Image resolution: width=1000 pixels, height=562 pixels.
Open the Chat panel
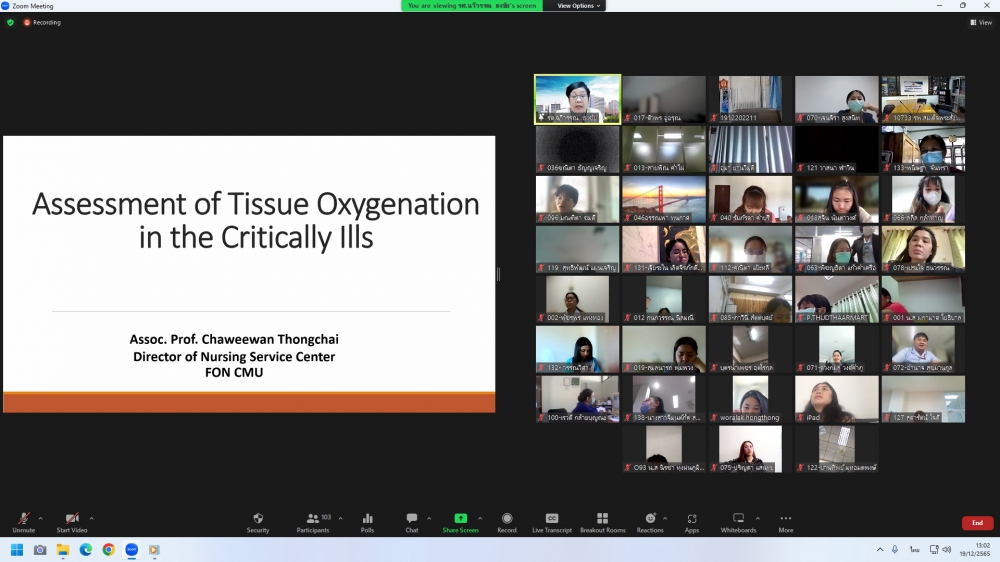(x=411, y=521)
